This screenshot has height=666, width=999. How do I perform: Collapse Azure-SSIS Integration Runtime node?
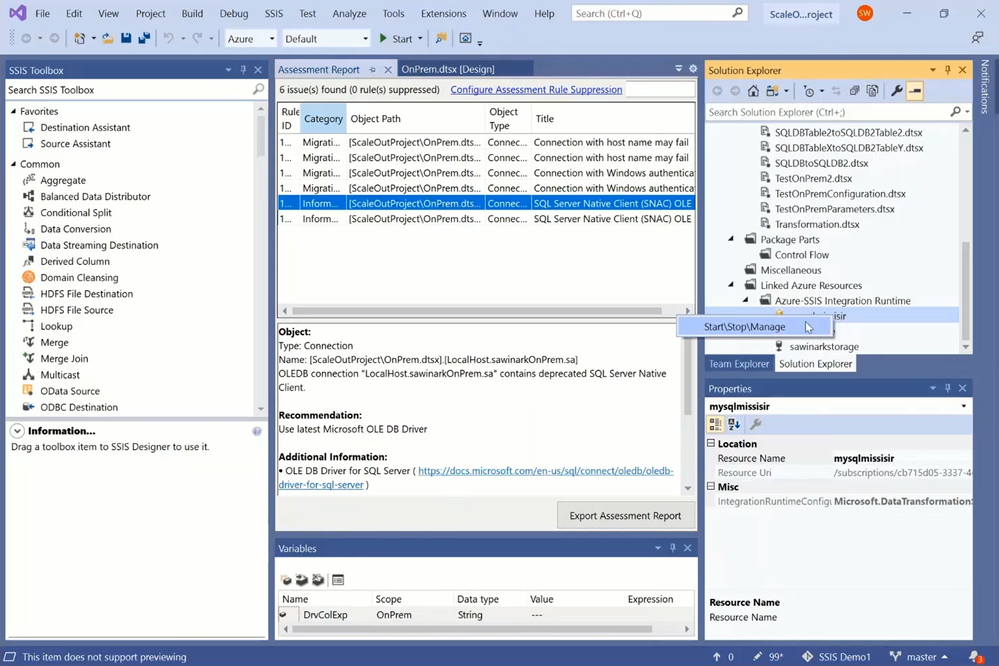tap(746, 300)
